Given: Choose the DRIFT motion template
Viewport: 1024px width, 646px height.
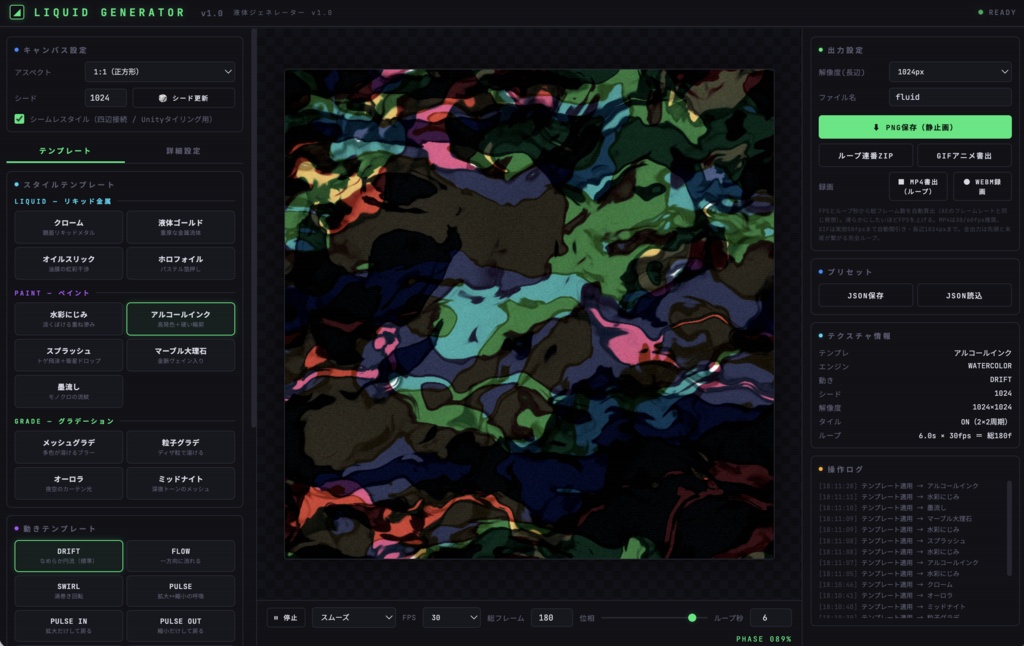Looking at the screenshot, I should click(x=69, y=556).
